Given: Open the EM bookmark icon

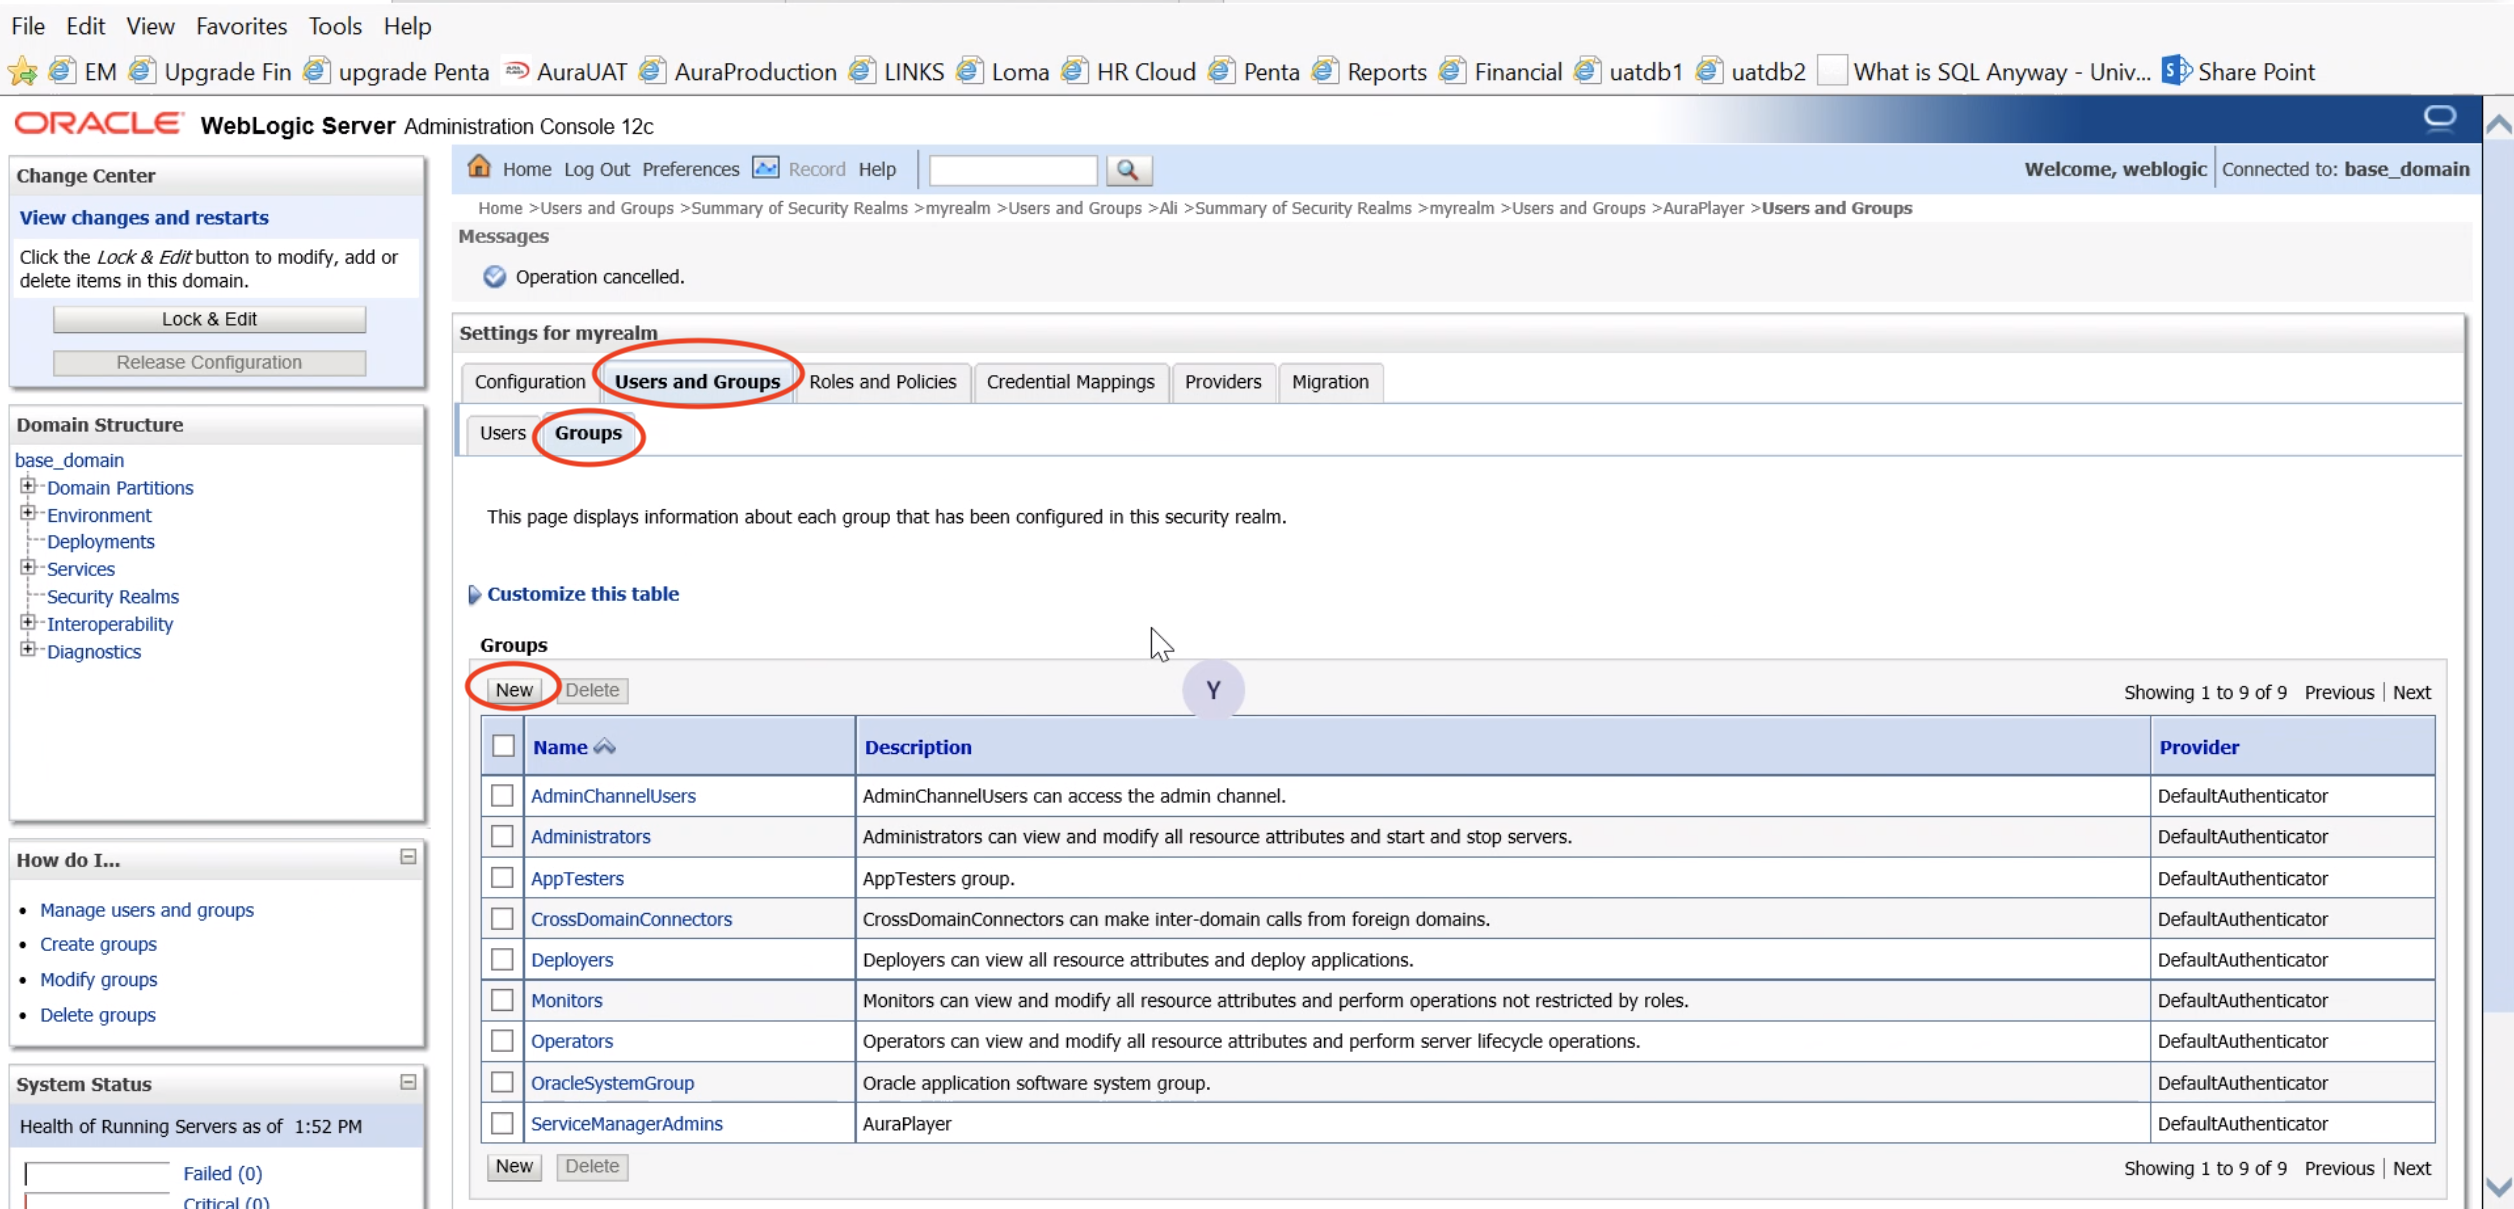Looking at the screenshot, I should [61, 71].
